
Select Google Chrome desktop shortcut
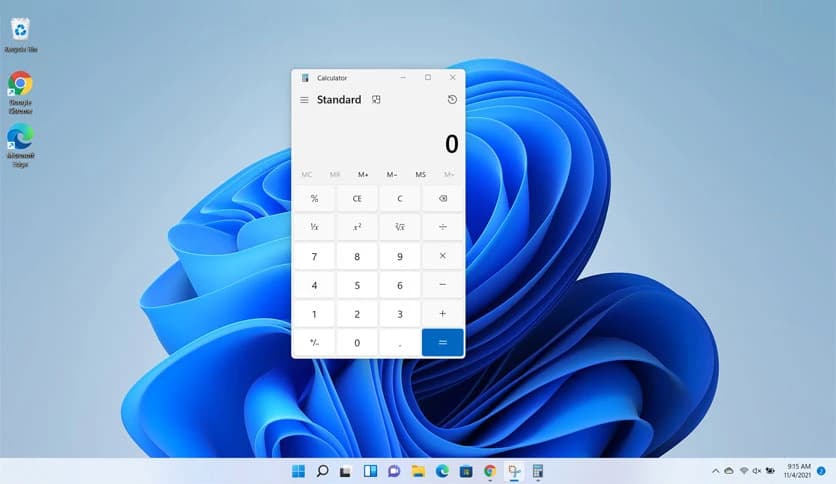pos(21,92)
